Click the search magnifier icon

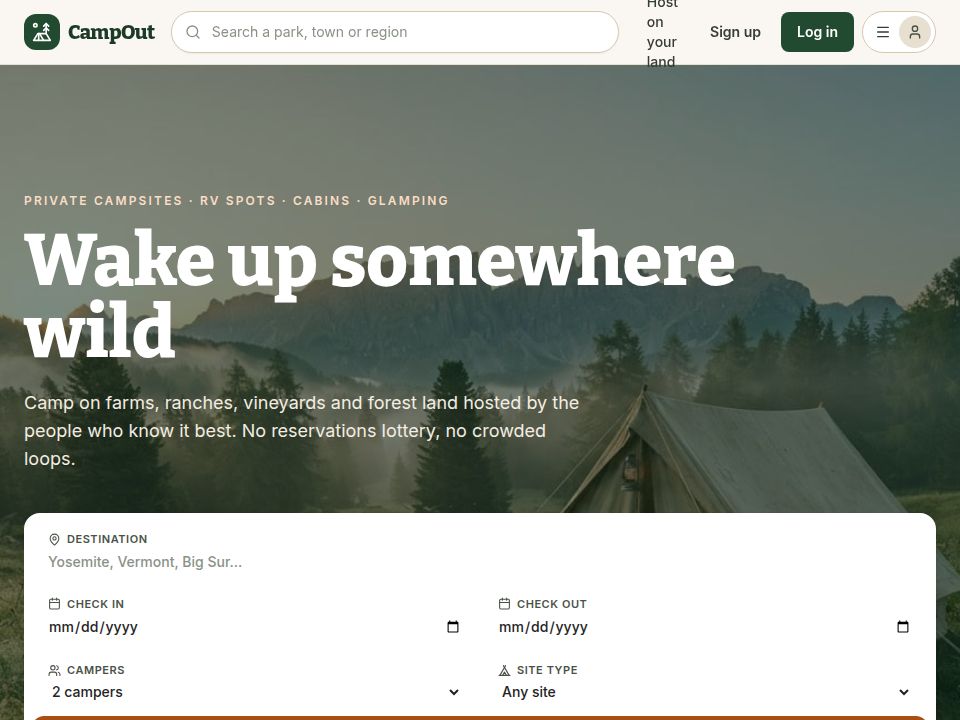193,32
